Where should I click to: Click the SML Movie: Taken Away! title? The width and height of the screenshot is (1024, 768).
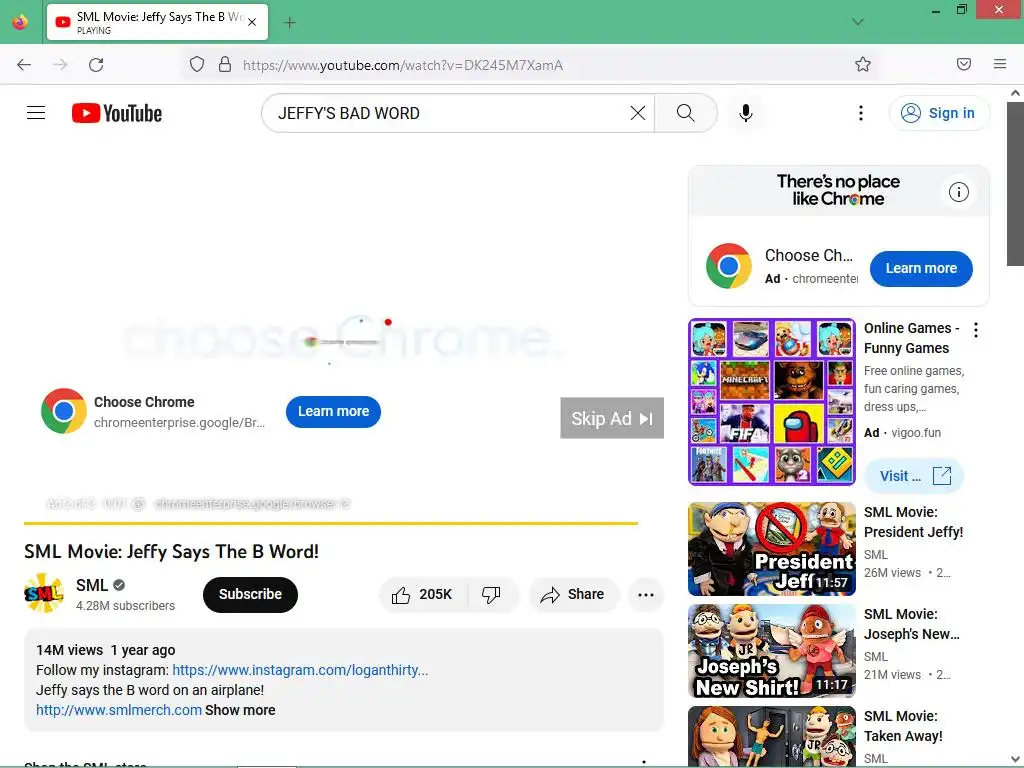coord(903,726)
